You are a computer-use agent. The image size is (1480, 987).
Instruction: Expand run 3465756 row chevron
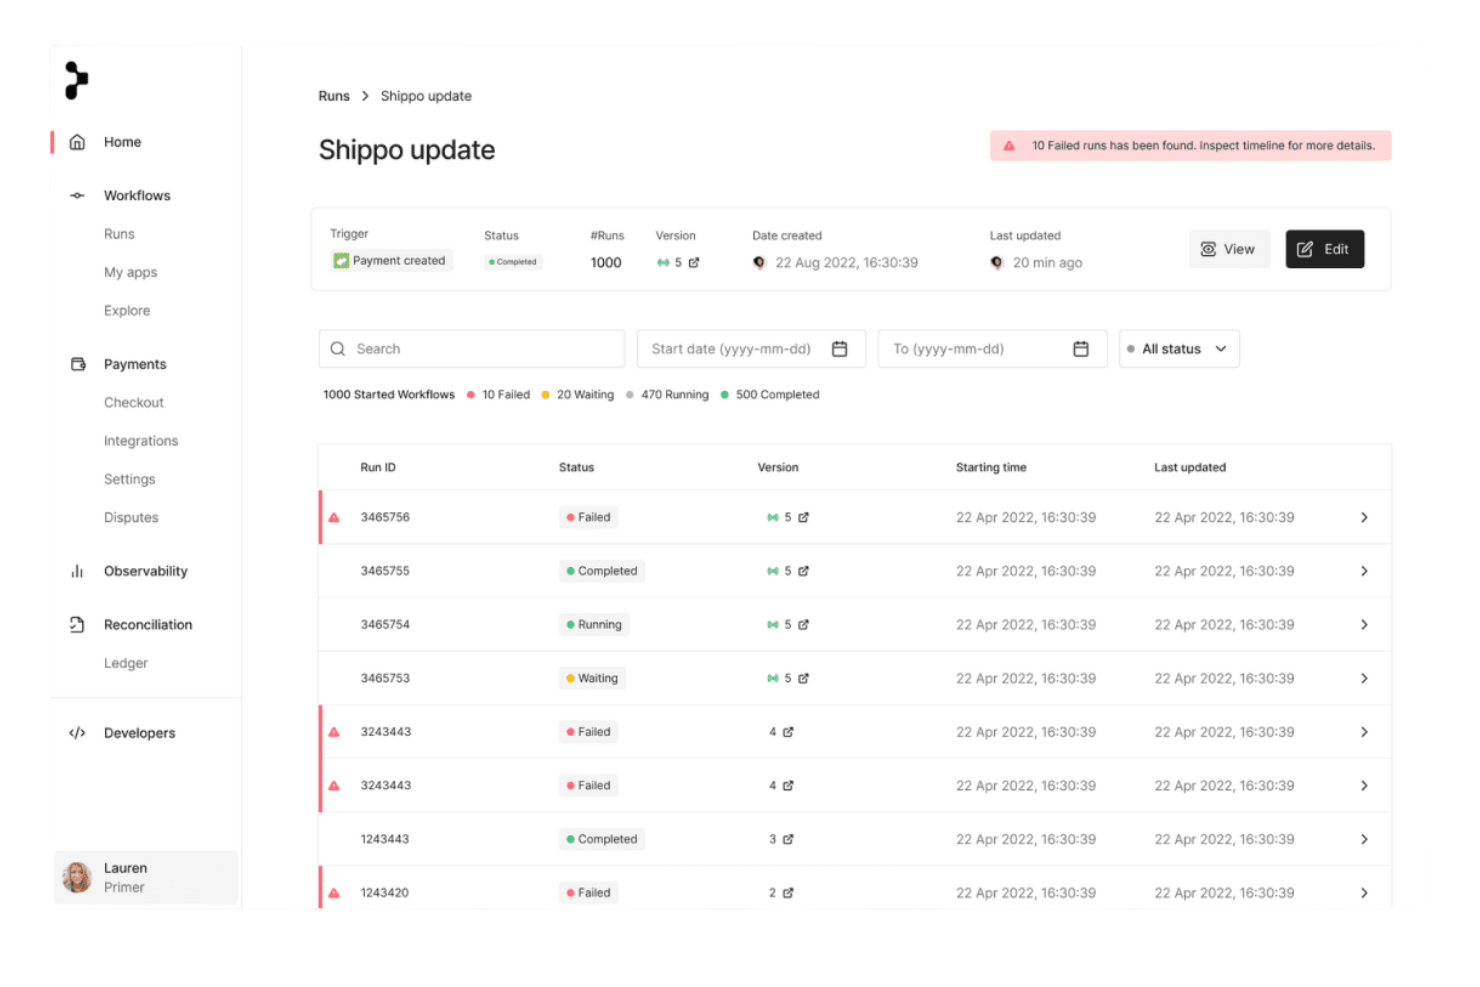[x=1364, y=518]
